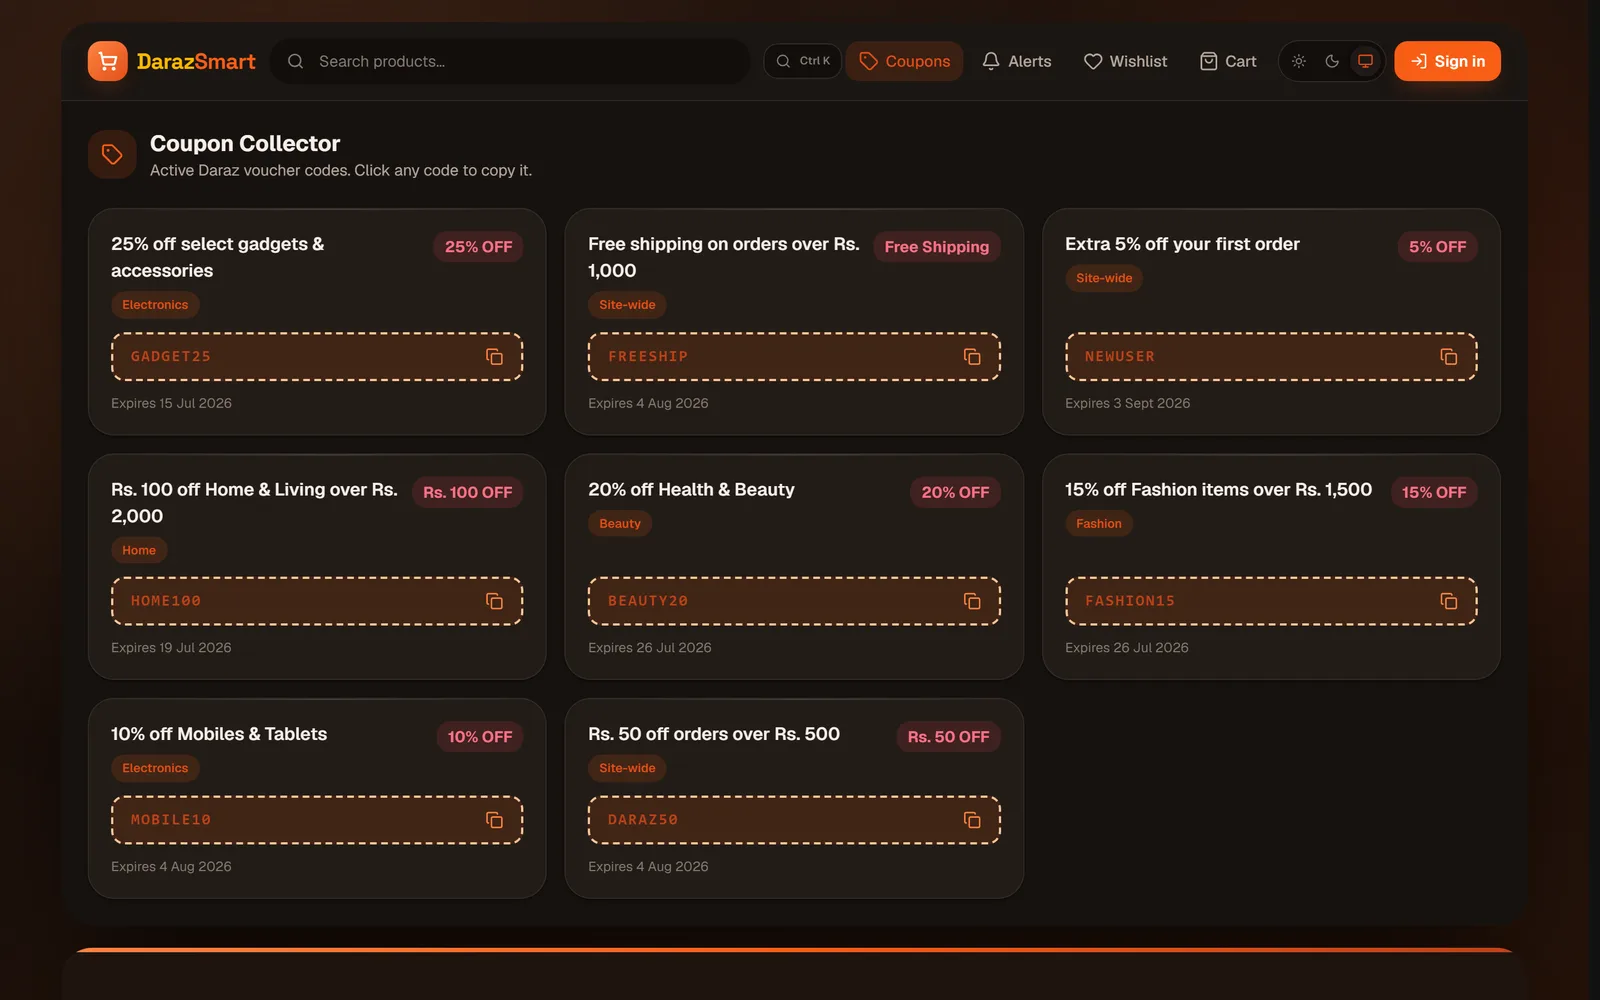Image resolution: width=1600 pixels, height=1000 pixels.
Task: Click the 10% OFF badge
Action: tap(479, 737)
